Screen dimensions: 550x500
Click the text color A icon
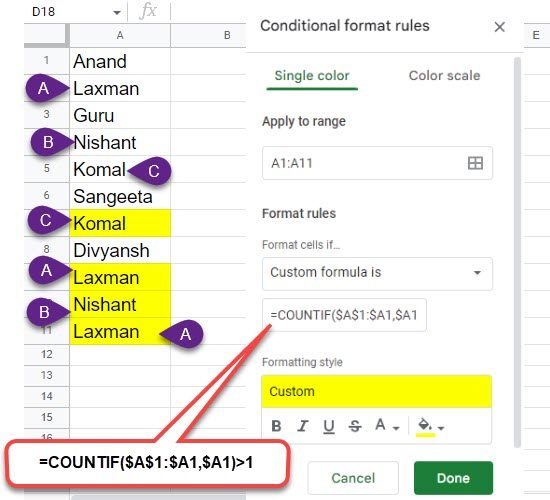[380, 425]
